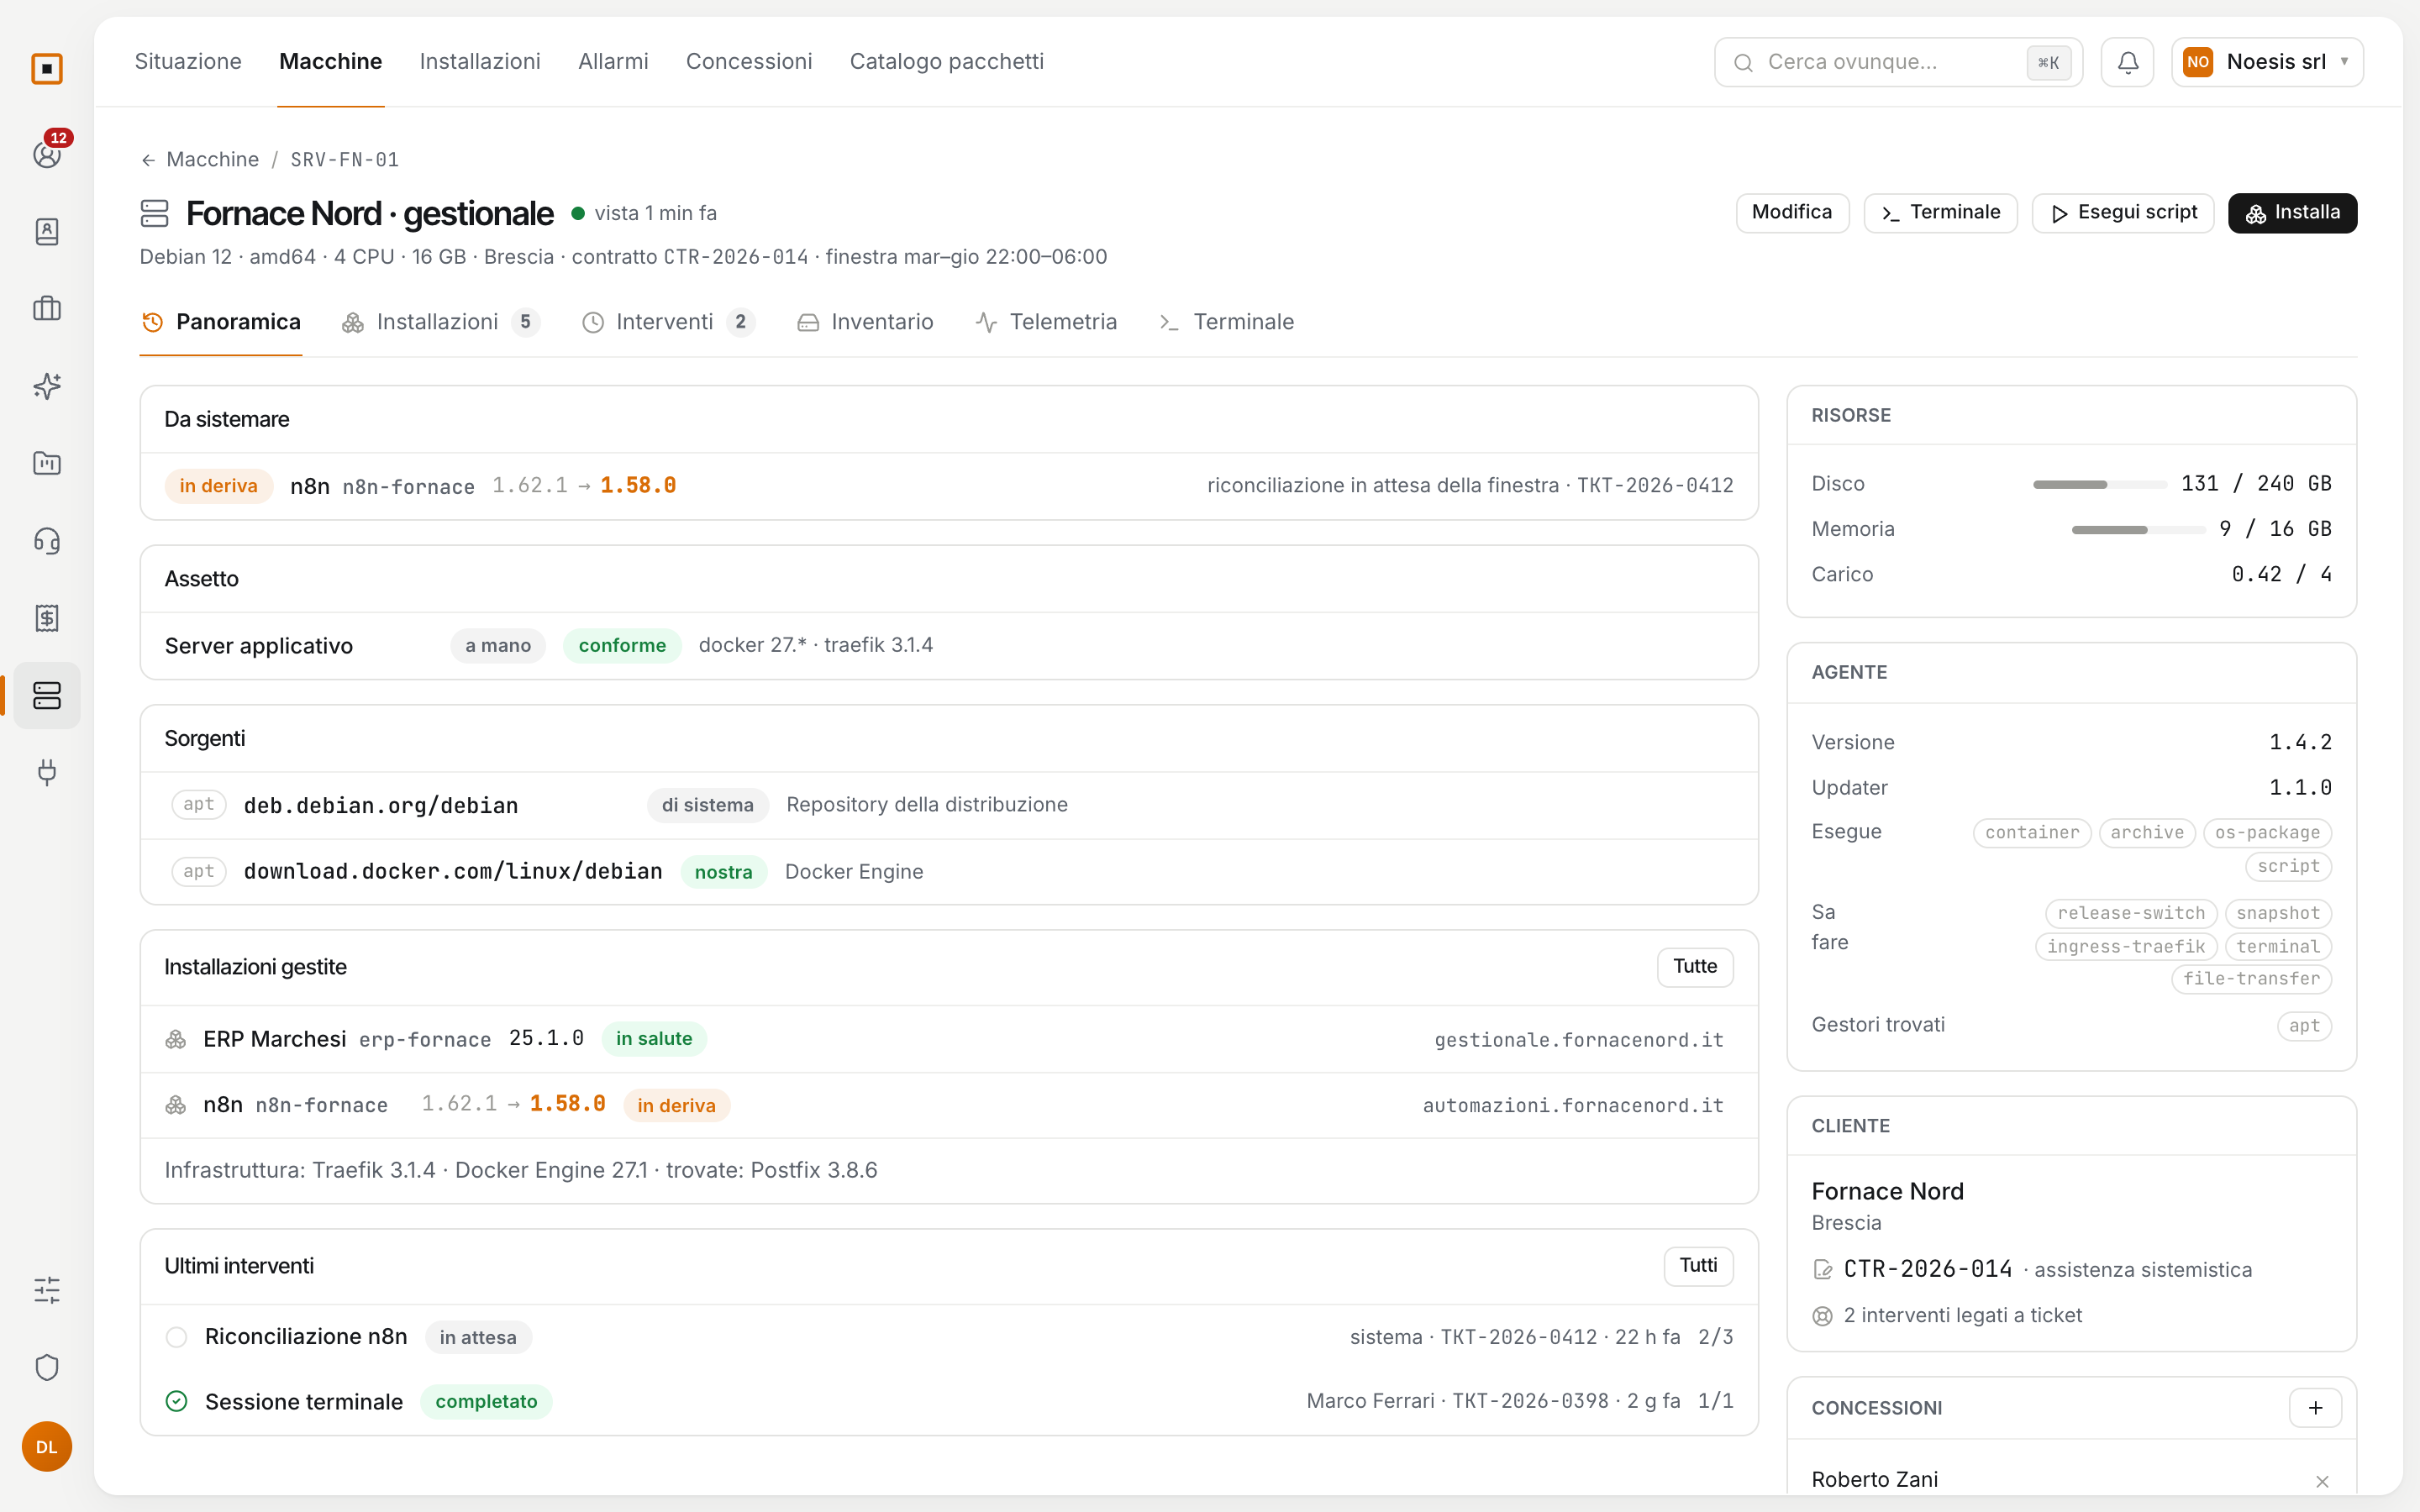This screenshot has height=1512, width=2420.
Task: Focus the Cerca ovunque search field
Action: click(x=1898, y=62)
